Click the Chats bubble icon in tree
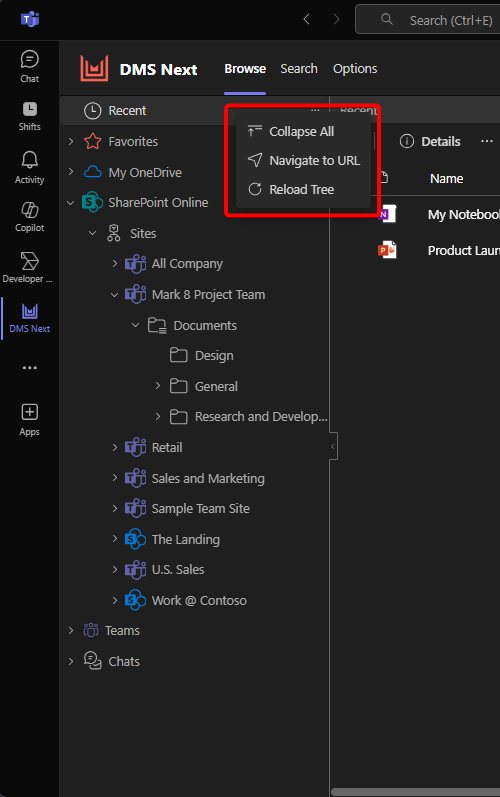Screen dimensions: 500x797 [x=92, y=661]
